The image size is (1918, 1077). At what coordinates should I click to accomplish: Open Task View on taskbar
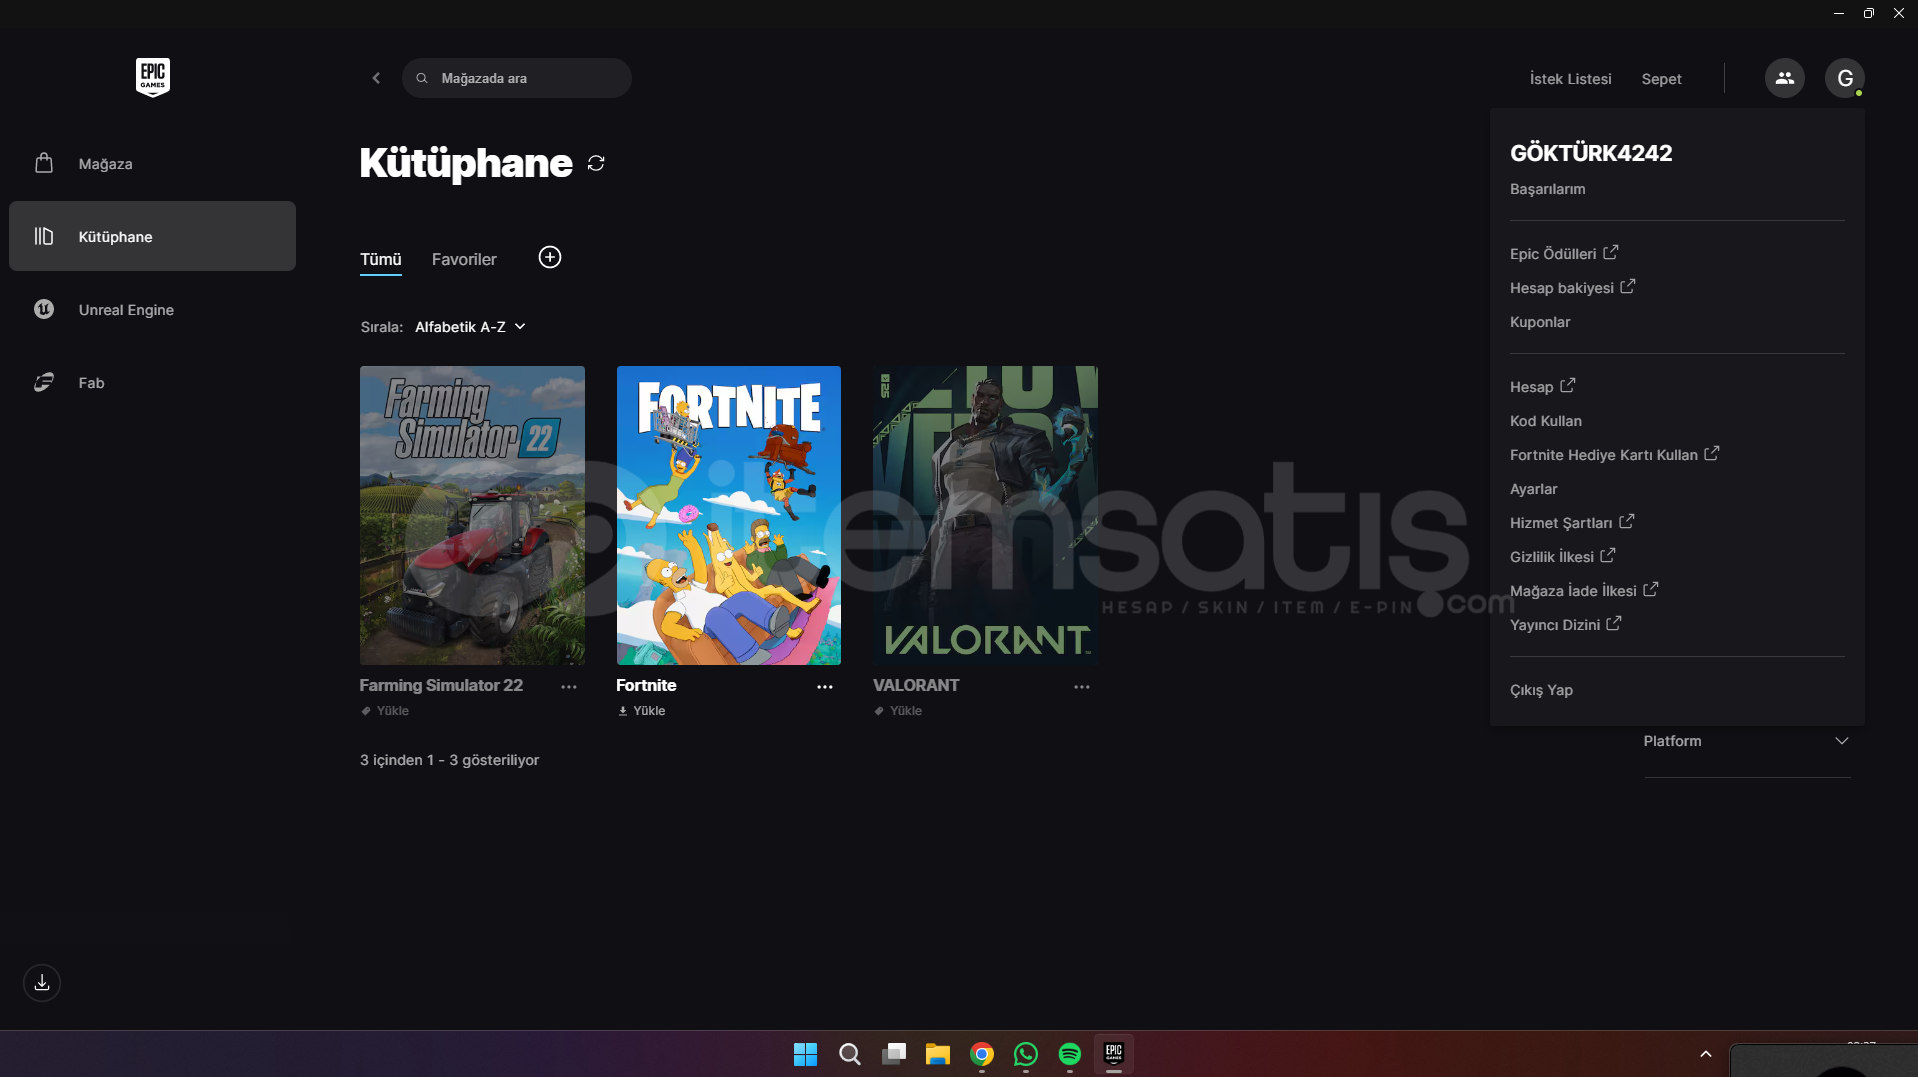894,1054
